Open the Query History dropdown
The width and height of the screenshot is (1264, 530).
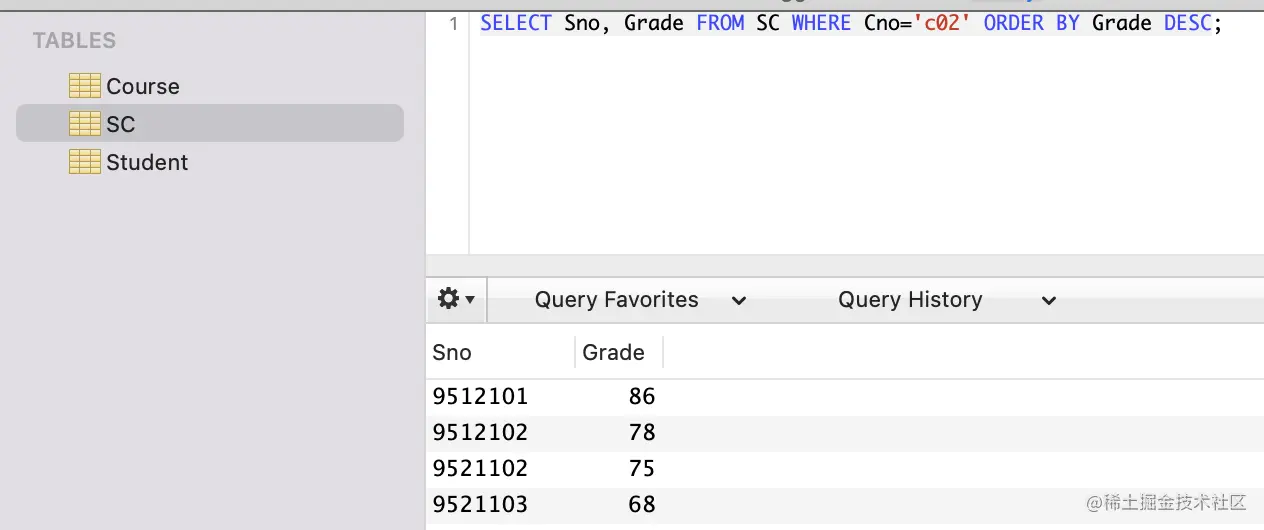click(x=946, y=300)
